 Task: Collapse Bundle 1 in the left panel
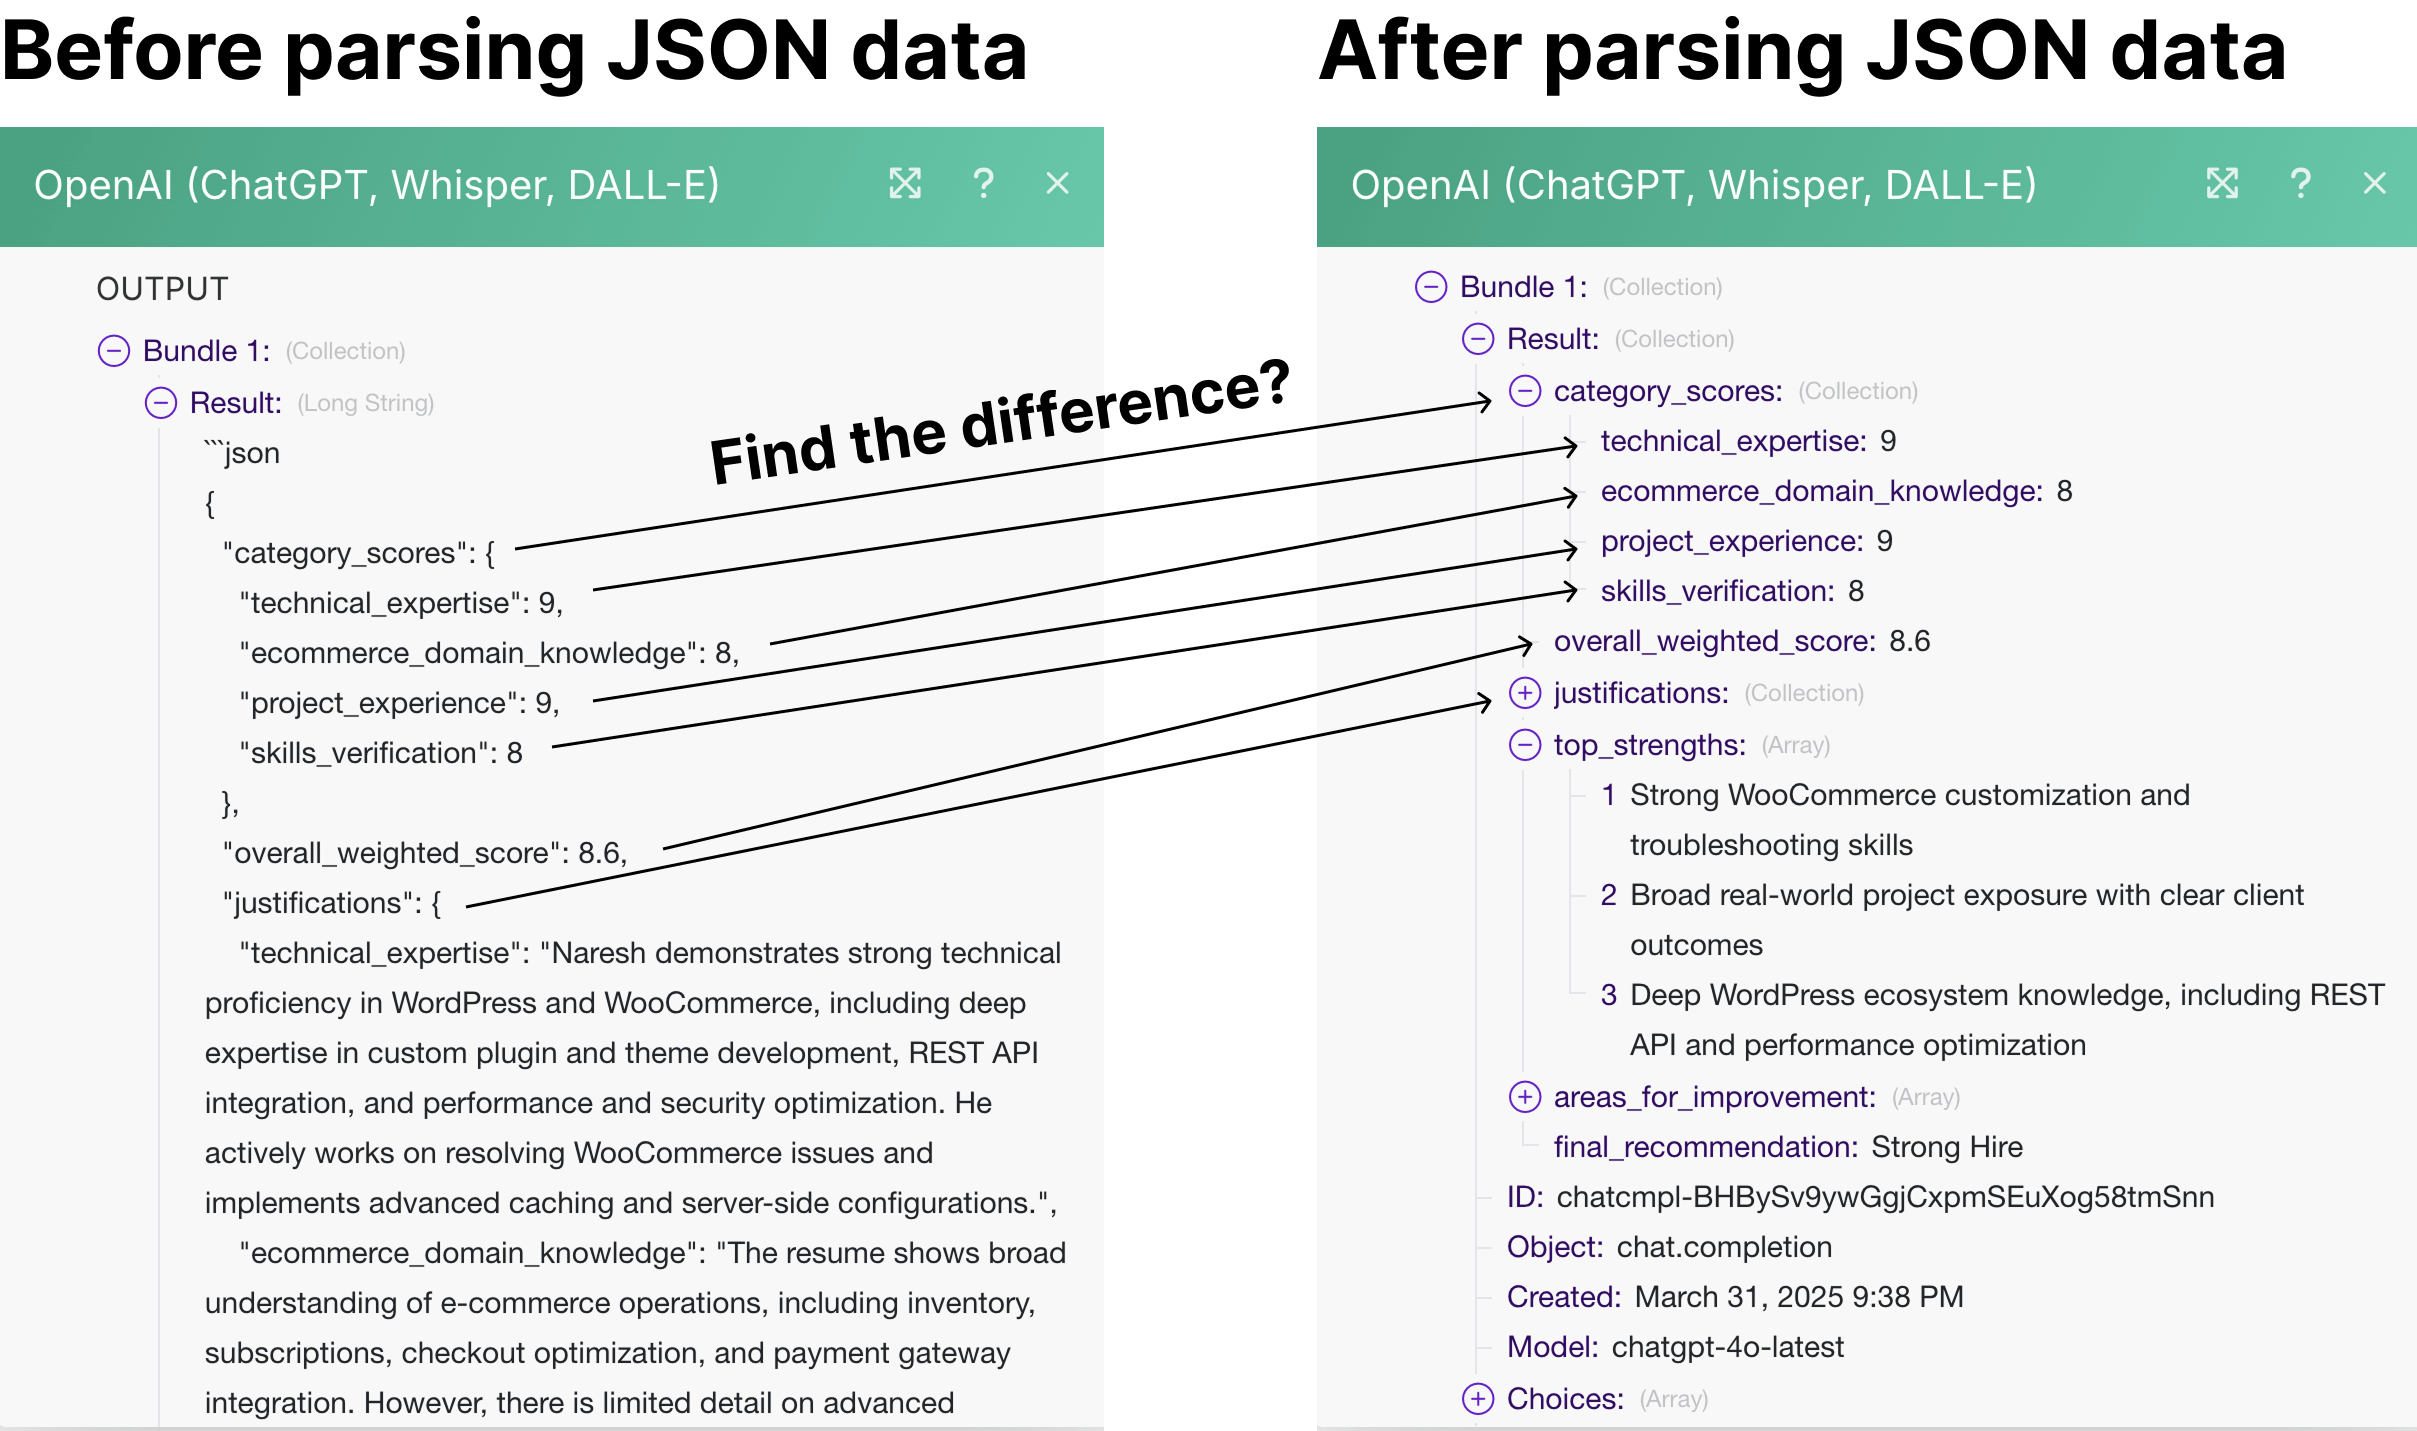click(114, 351)
